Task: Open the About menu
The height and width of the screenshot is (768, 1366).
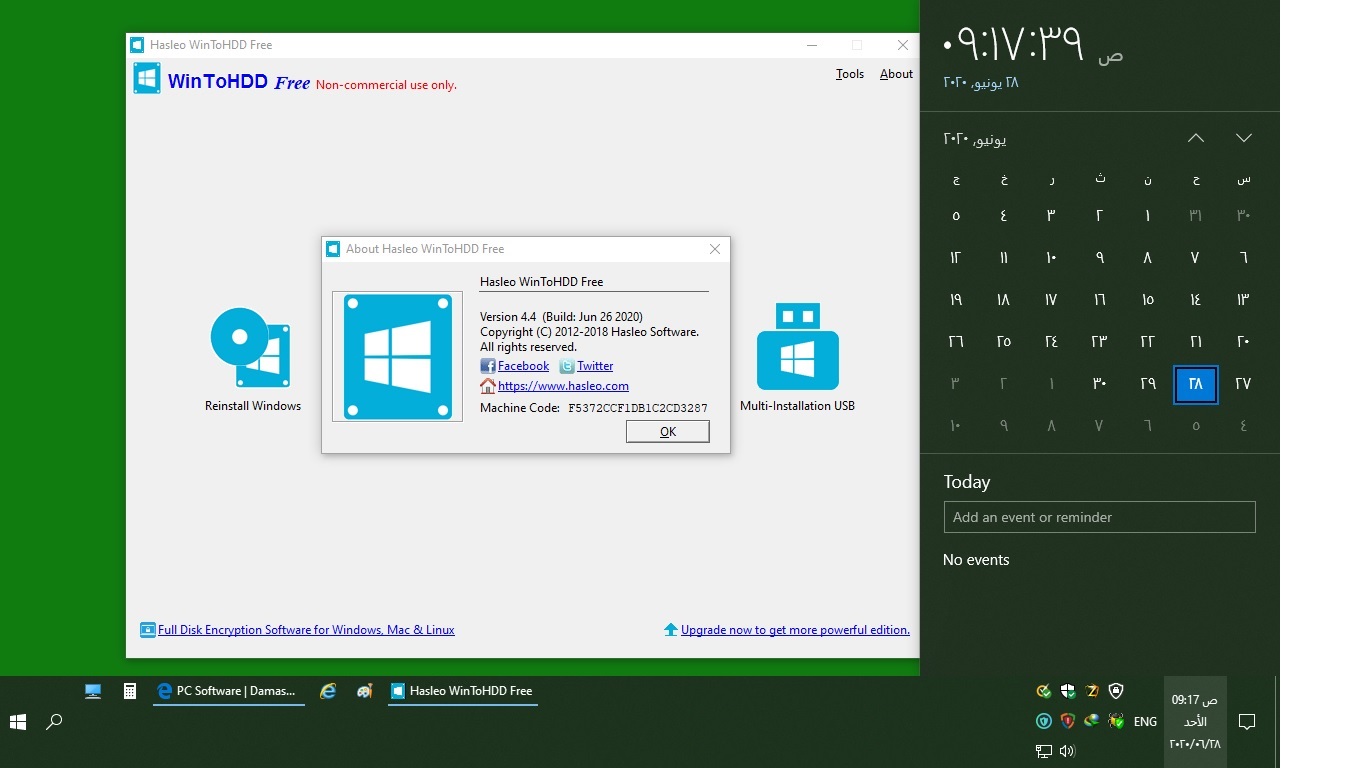Action: click(x=896, y=74)
